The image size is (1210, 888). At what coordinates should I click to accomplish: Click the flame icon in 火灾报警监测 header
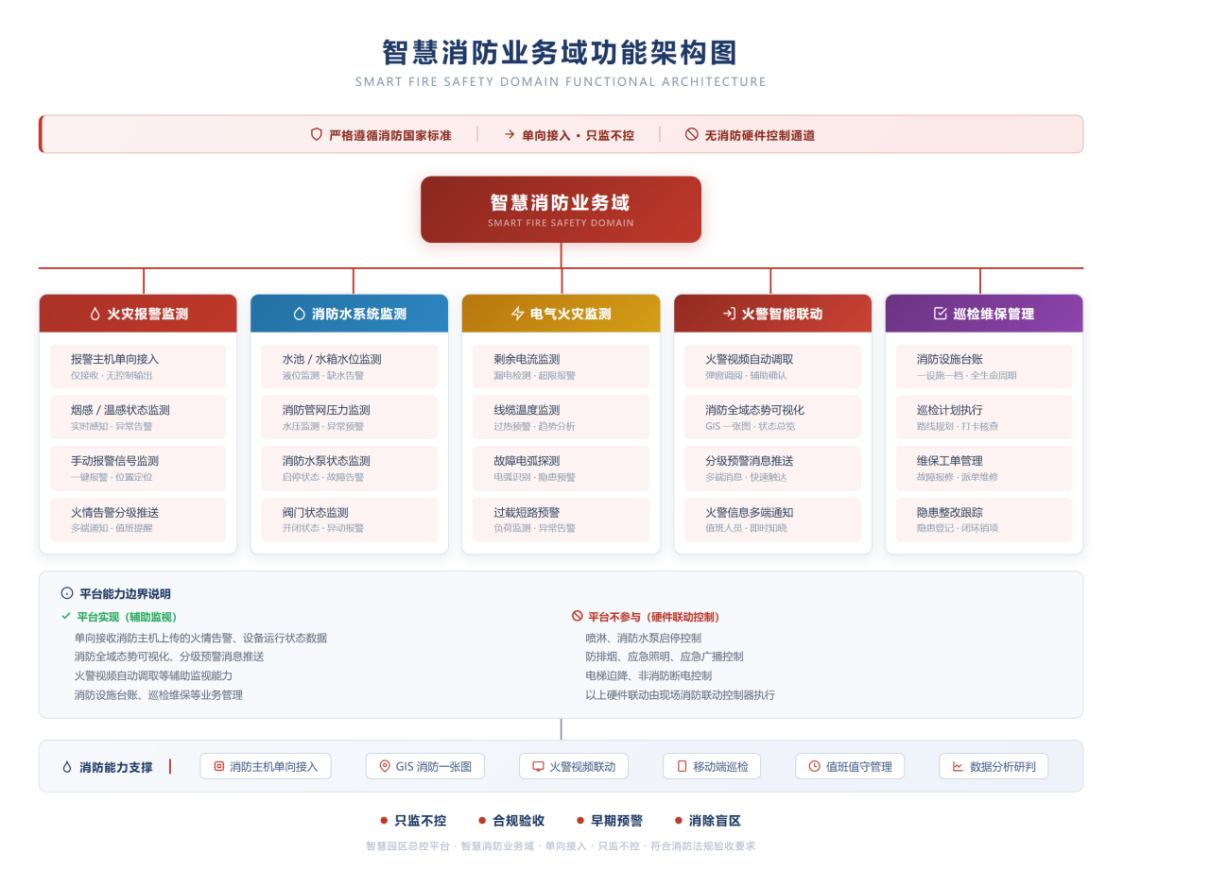(x=95, y=314)
